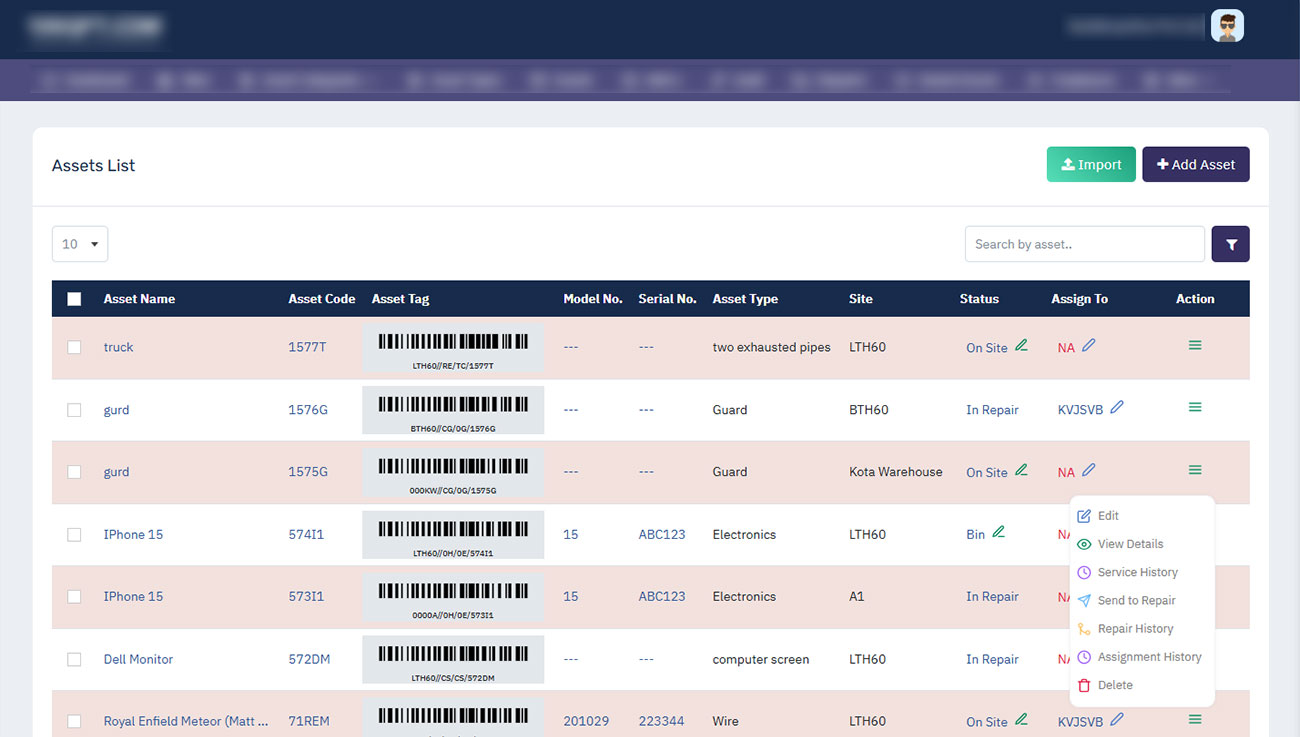
Task: Open action menu icon for asset 1576G
Action: 1195,407
